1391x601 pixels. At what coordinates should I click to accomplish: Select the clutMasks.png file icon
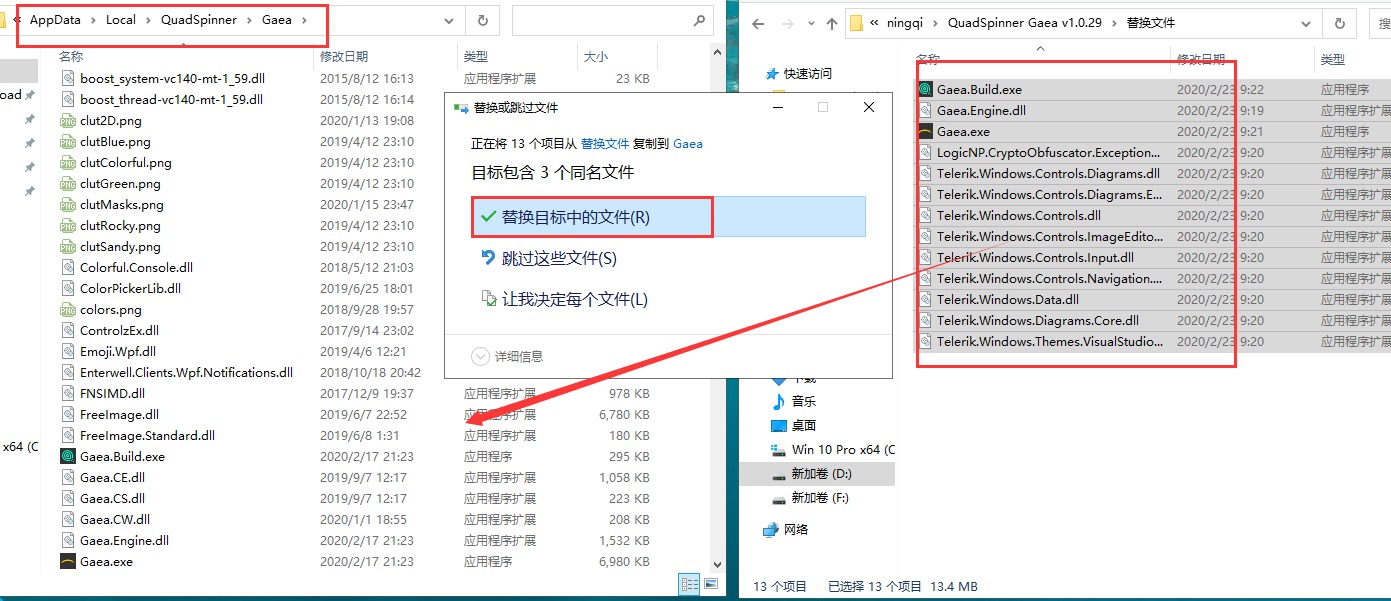68,204
